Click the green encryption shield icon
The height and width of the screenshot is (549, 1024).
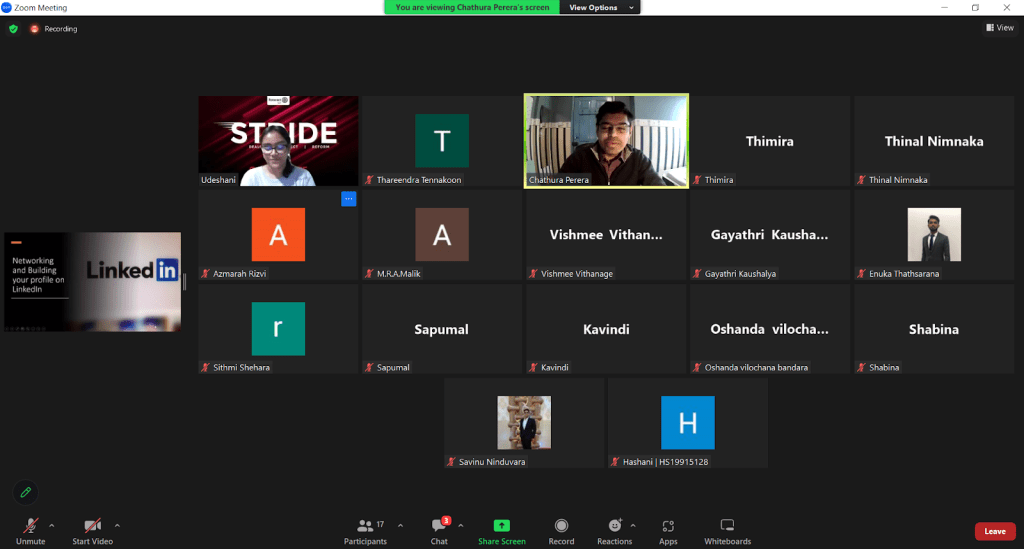pyautogui.click(x=13, y=29)
